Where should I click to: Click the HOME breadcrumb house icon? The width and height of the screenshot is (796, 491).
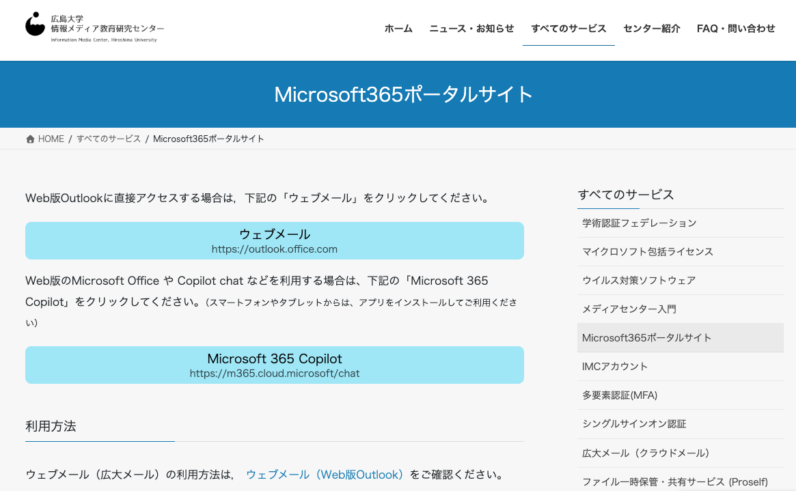(30, 139)
